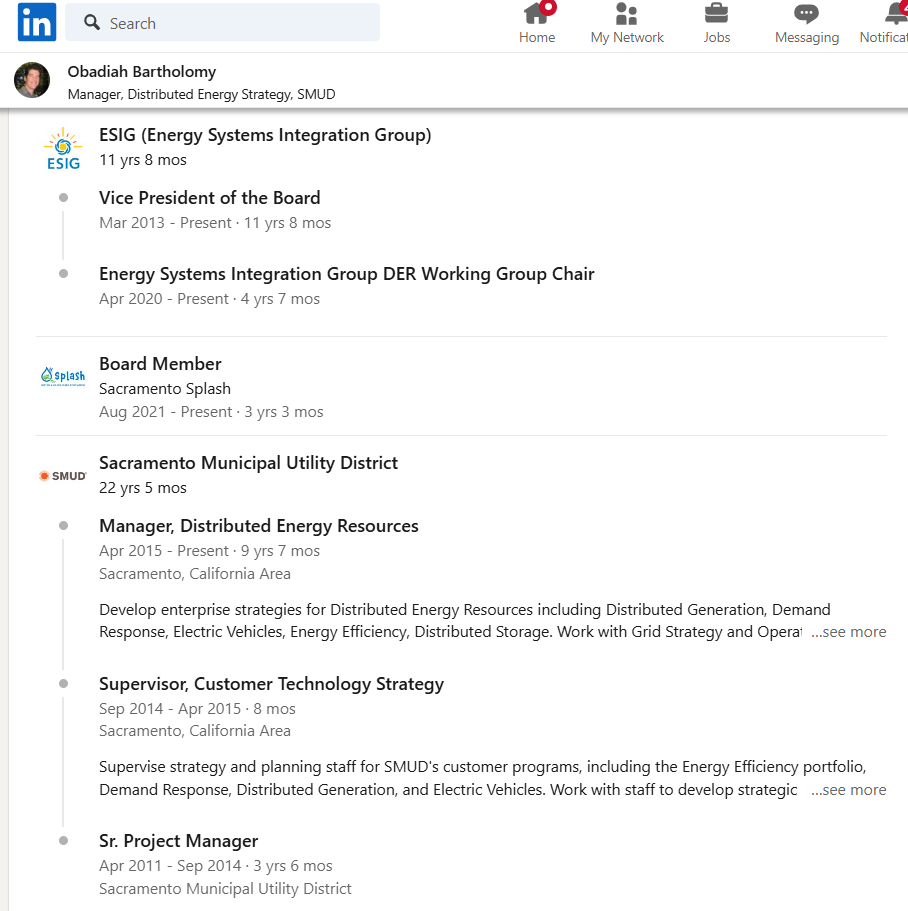Click the Sacramento Splash logo
This screenshot has height=911, width=908.
pyautogui.click(x=63, y=376)
